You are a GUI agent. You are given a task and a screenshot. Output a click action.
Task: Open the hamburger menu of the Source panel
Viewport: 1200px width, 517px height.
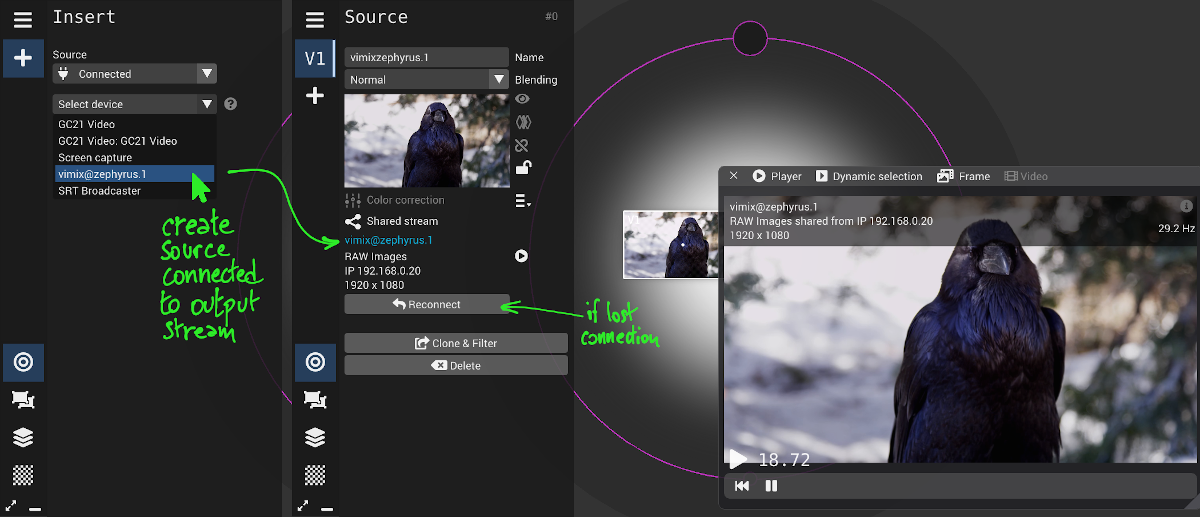(315, 19)
